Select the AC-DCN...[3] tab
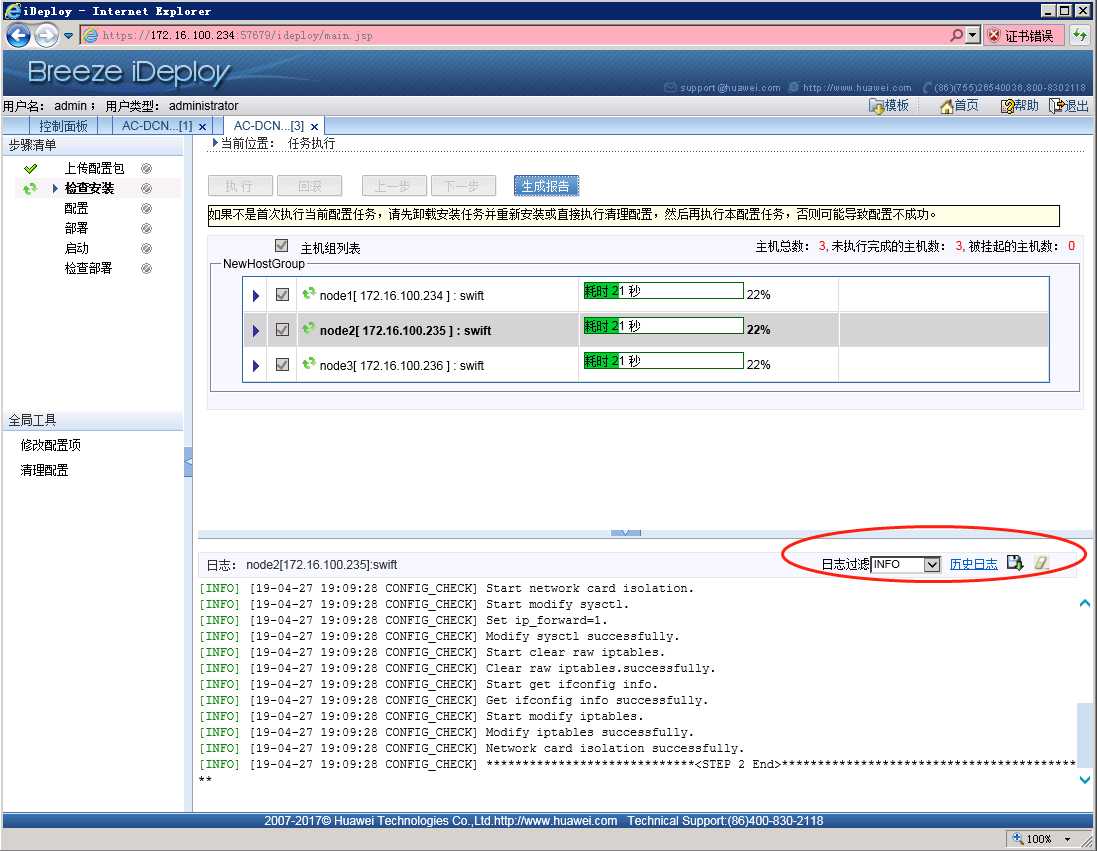 (x=269, y=126)
